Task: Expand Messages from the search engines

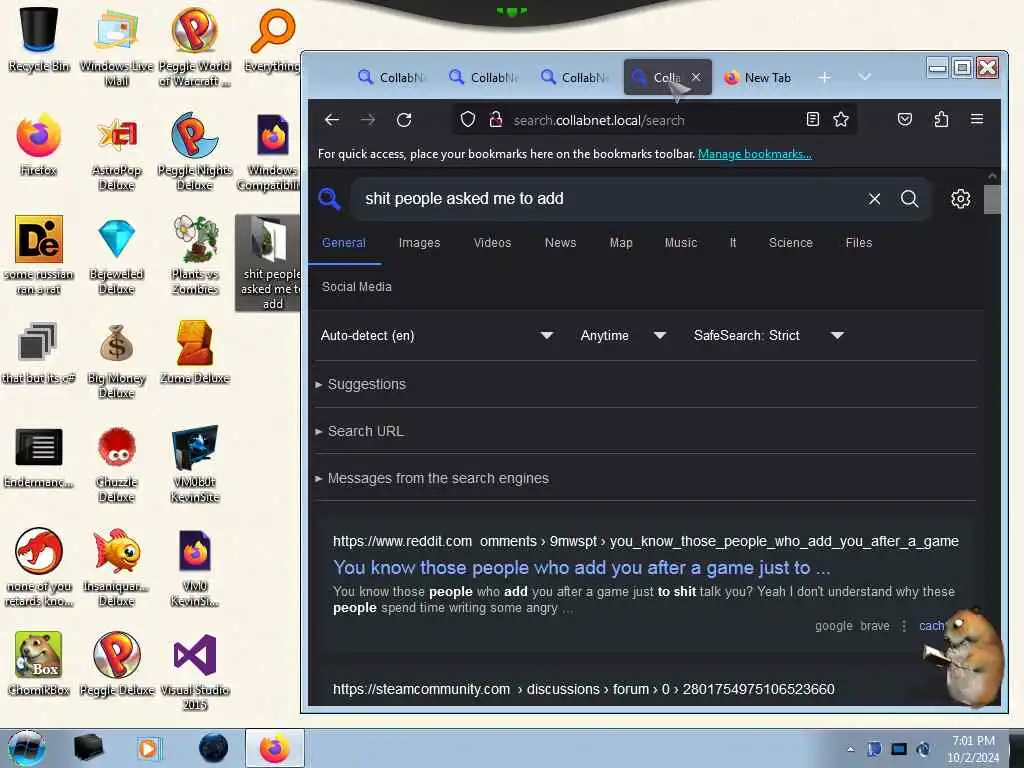Action: pyautogui.click(x=432, y=478)
